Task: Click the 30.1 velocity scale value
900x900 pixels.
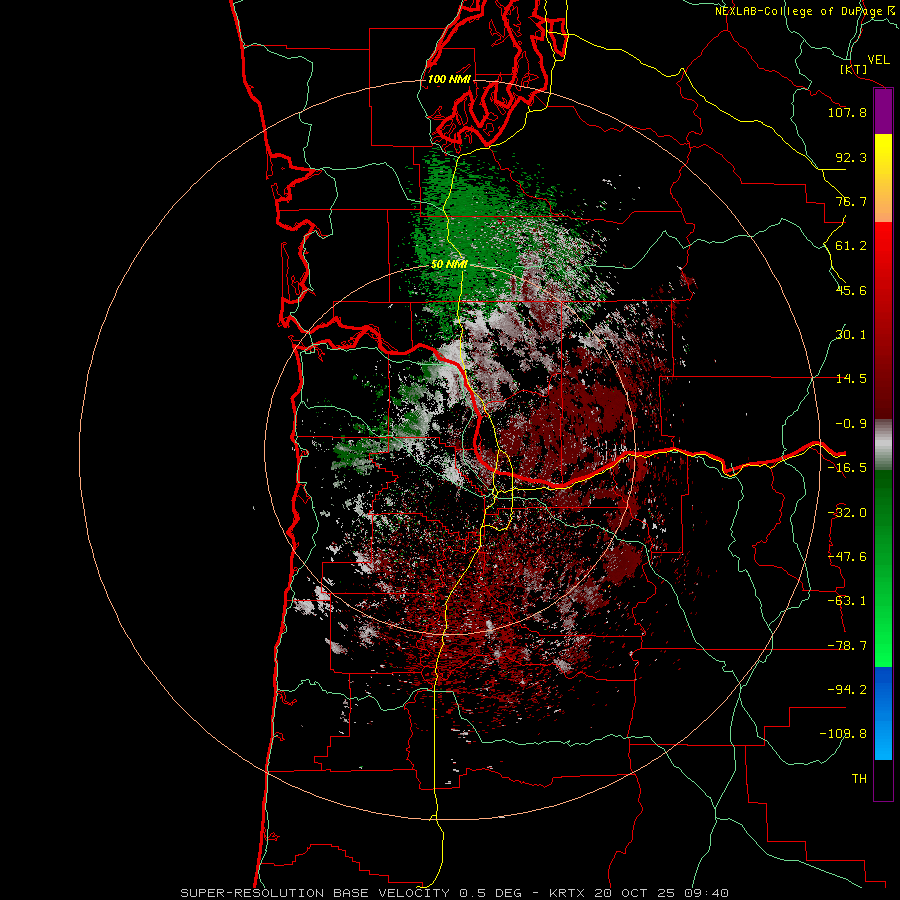Action: [851, 335]
